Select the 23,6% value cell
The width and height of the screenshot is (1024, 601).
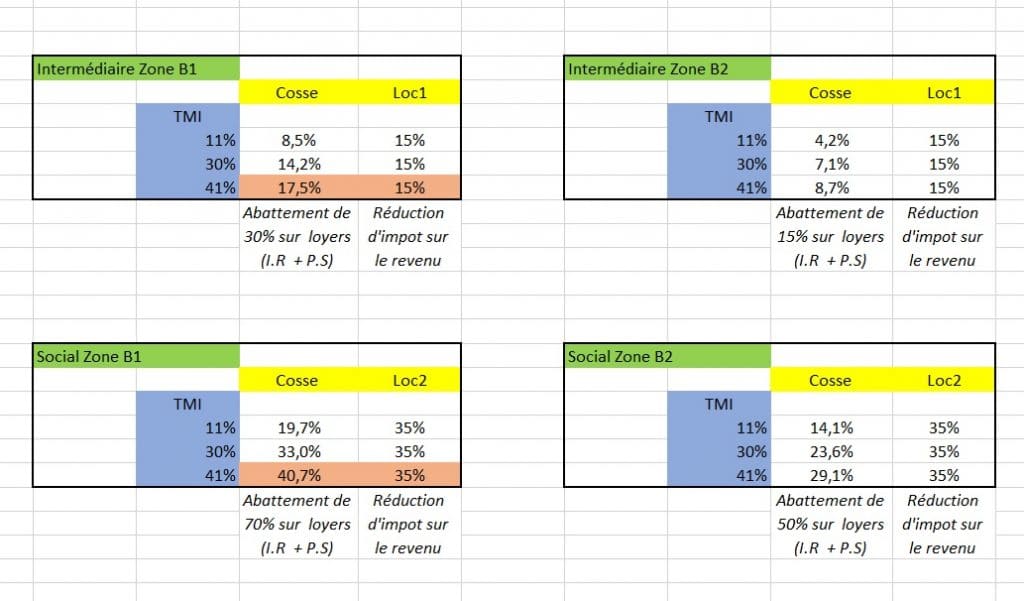point(829,451)
